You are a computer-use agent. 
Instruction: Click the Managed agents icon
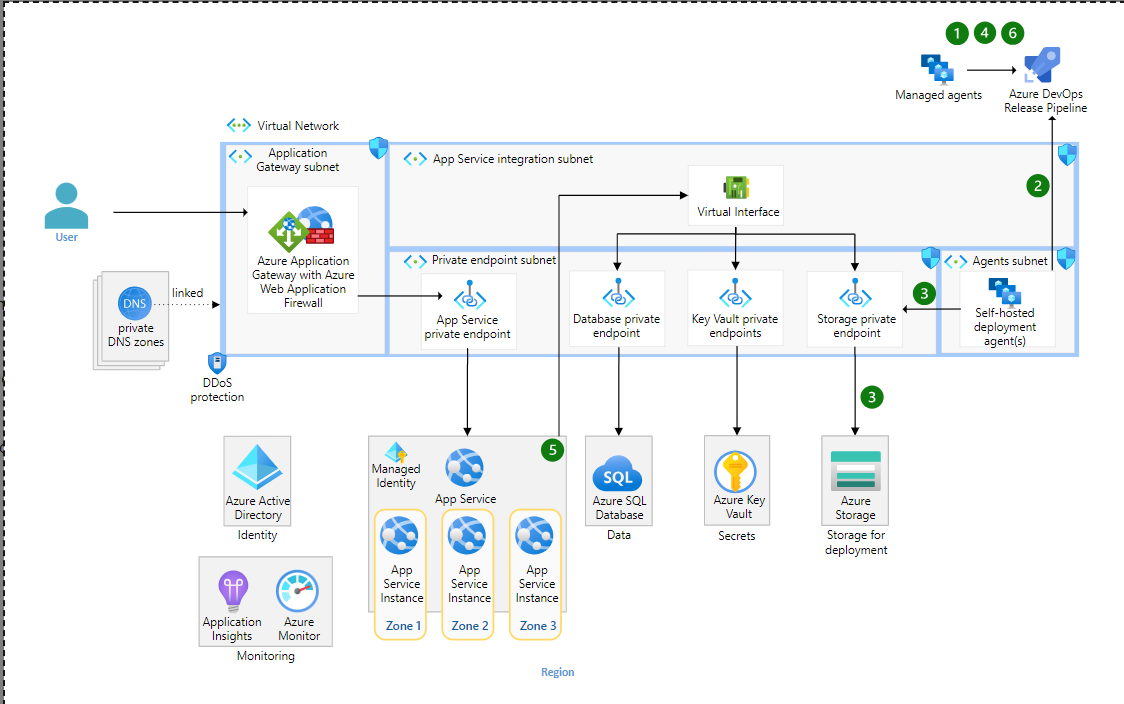point(938,70)
